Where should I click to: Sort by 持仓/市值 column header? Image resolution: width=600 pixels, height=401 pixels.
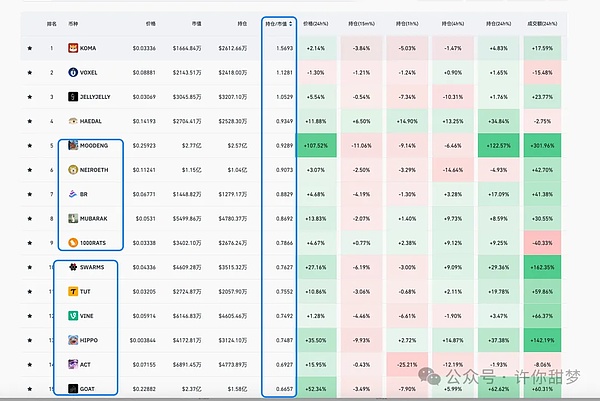[x=277, y=22]
